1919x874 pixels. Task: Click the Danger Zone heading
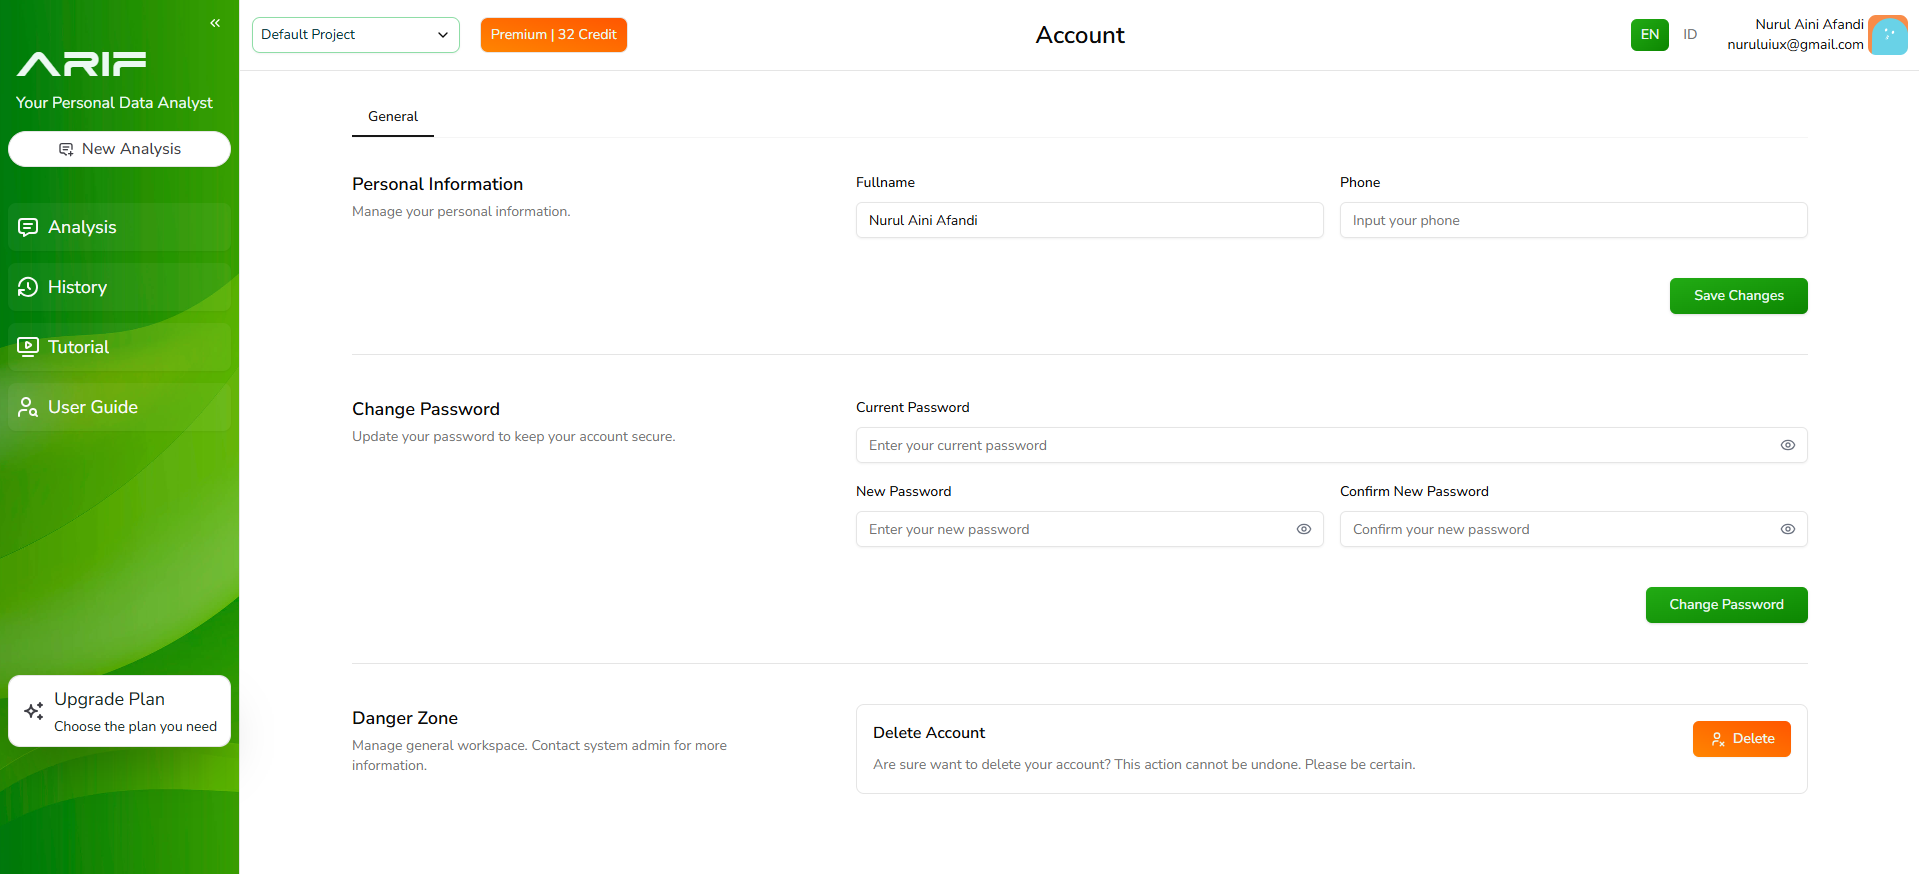(405, 718)
